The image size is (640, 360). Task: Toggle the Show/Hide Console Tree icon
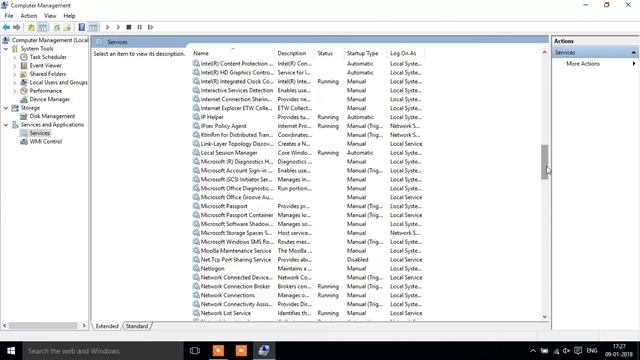pos(42,27)
